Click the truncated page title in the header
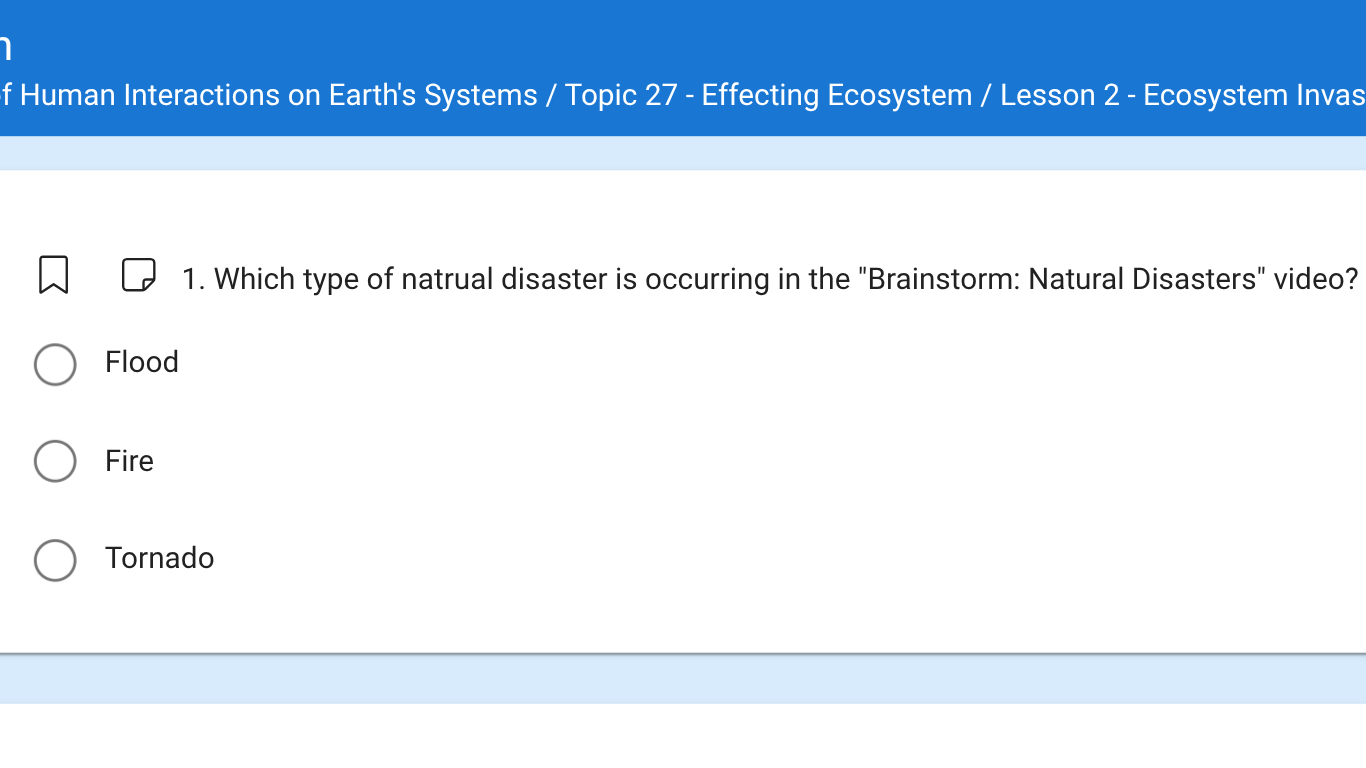 5,46
